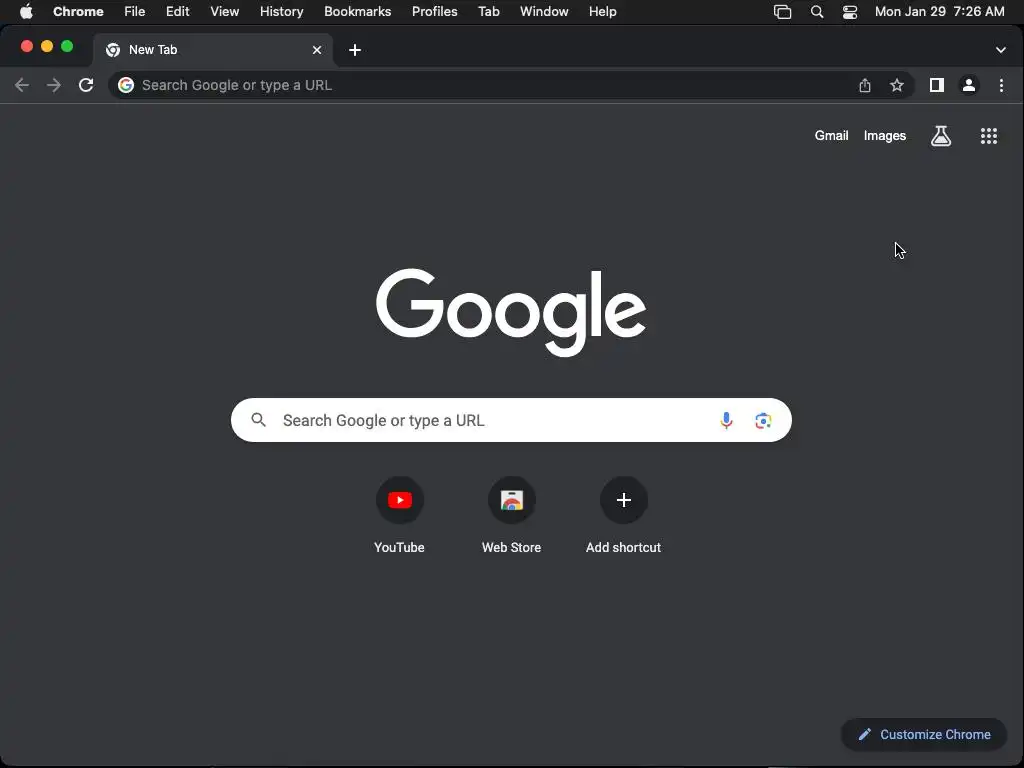Open the History menu
Screen dimensions: 1024x768
(281, 12)
